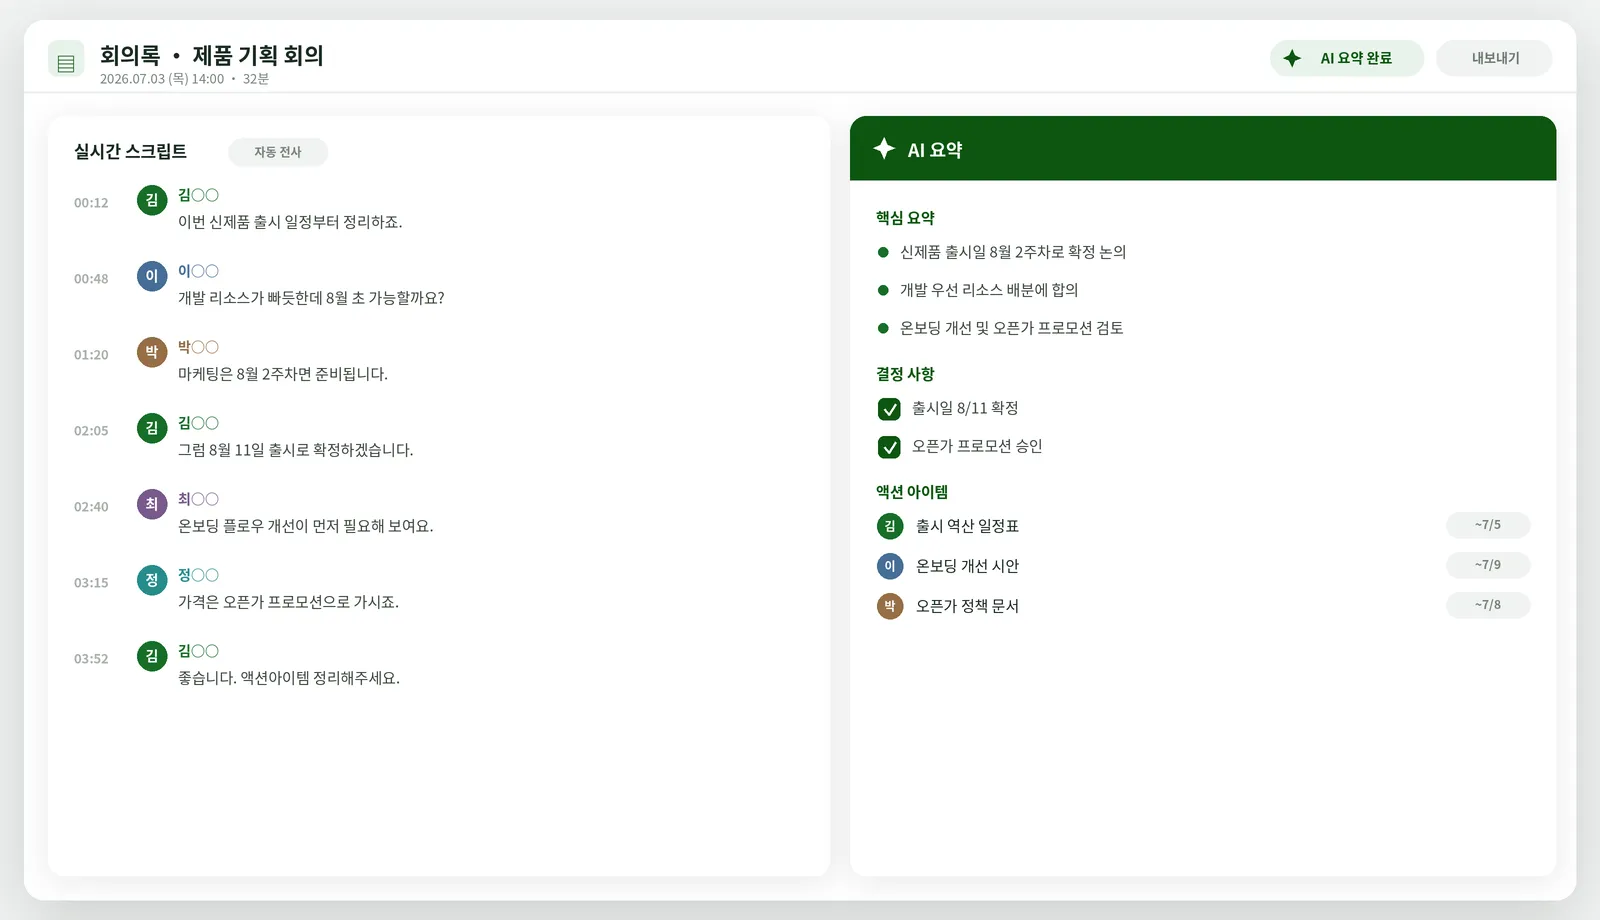
Task: Jump to timestamp 03:15
Action: [x=91, y=583]
